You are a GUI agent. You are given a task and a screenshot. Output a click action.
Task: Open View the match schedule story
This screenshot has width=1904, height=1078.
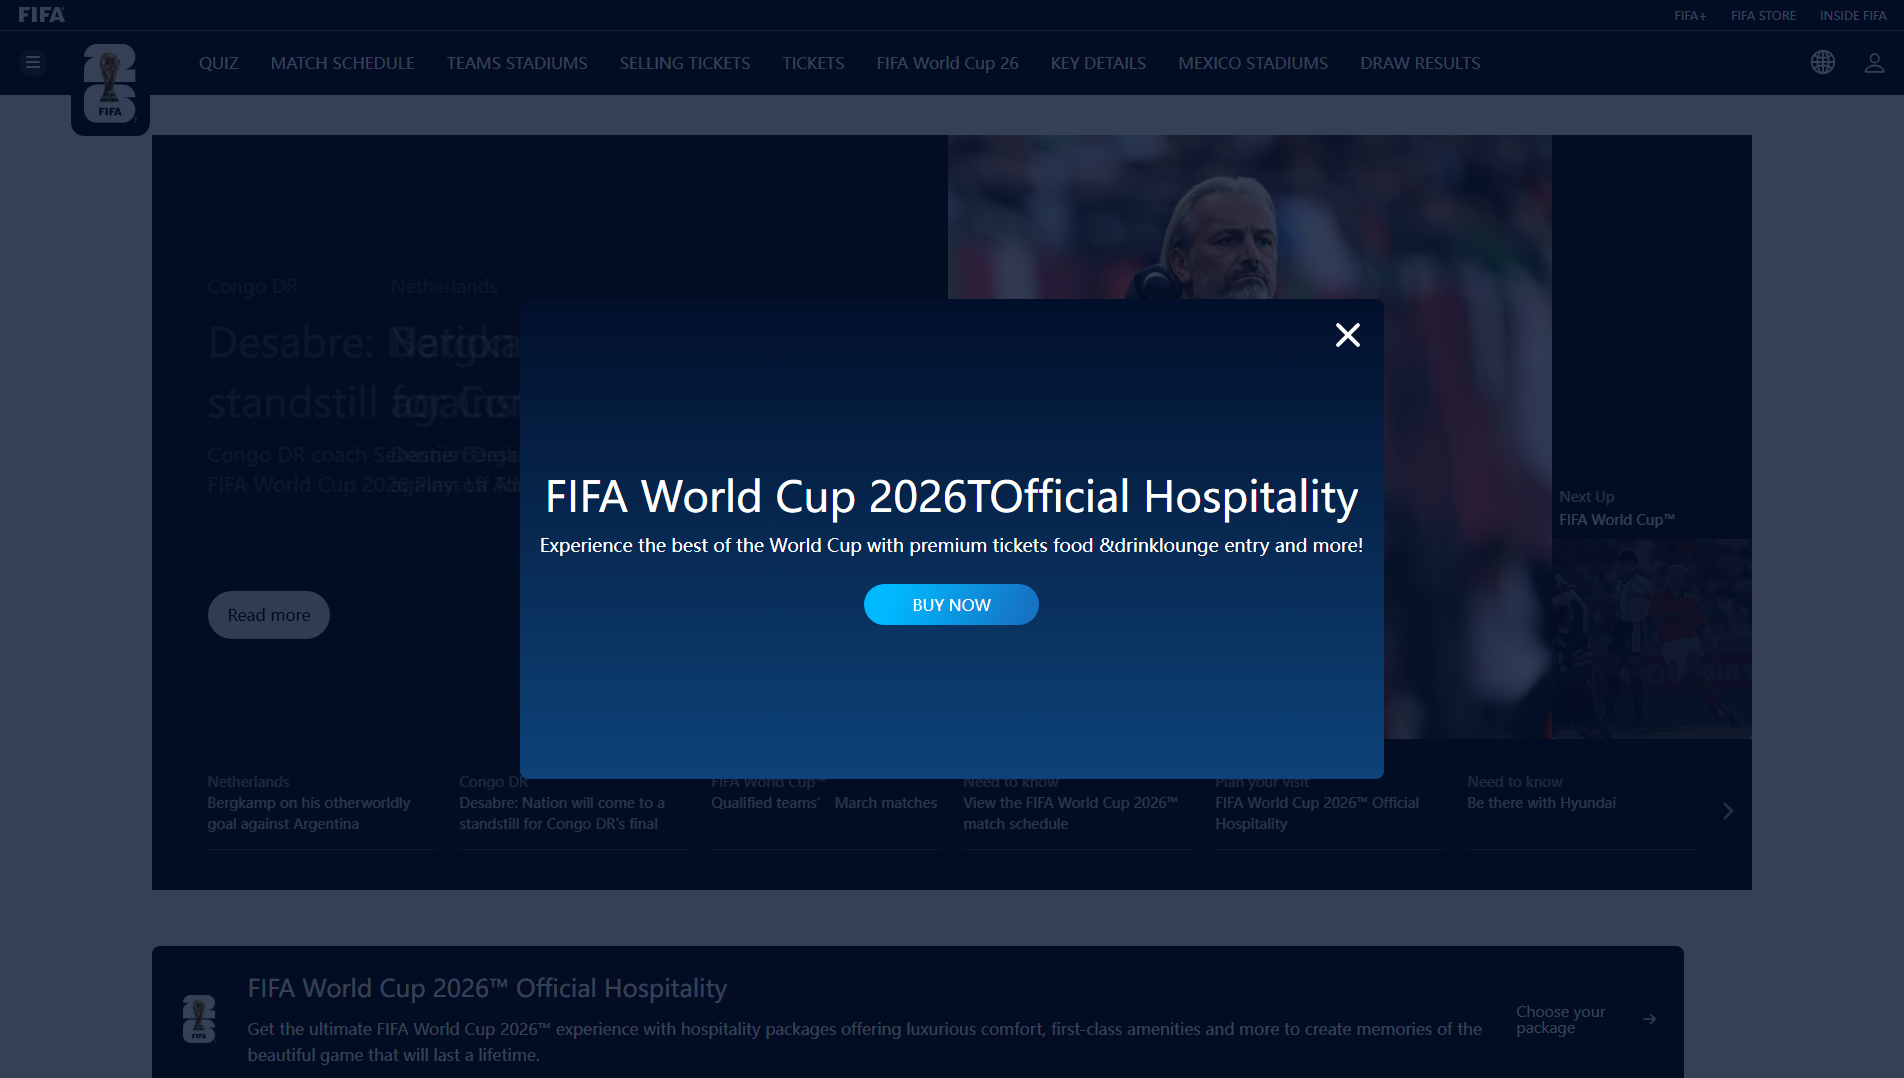pos(1078,813)
